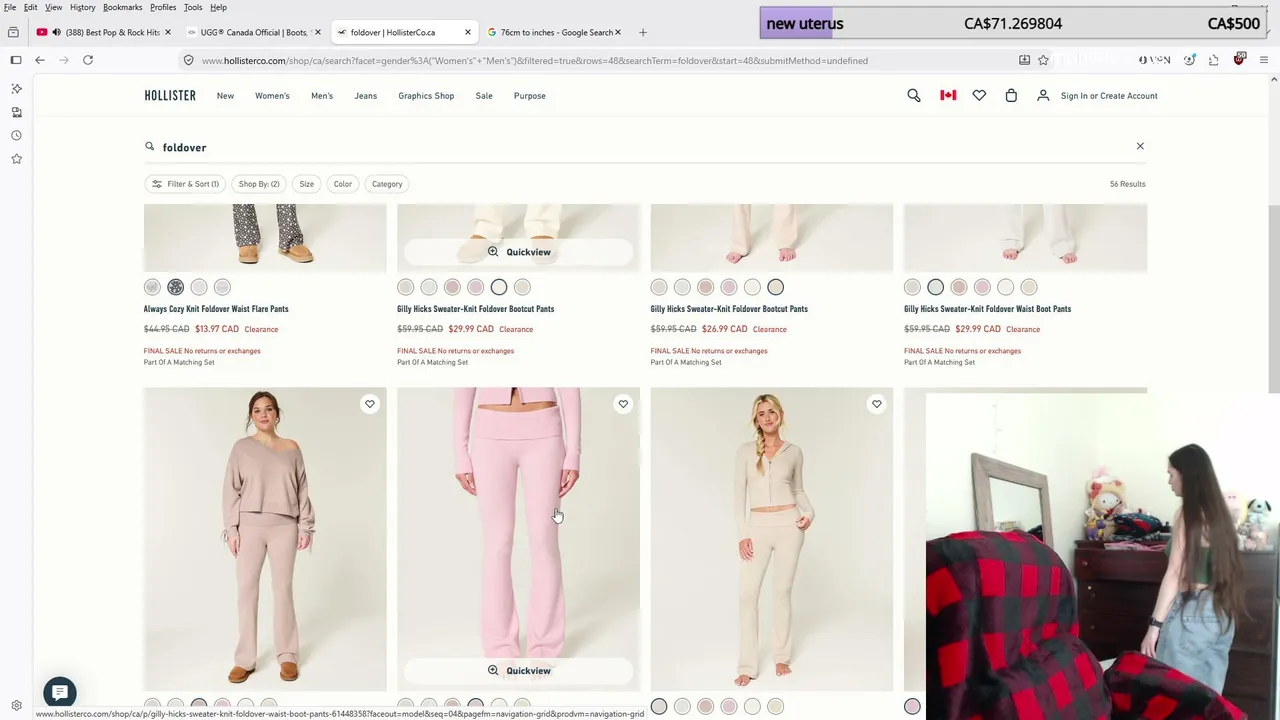This screenshot has width=1280, height=720.
Task: Switch to the UGG Canada Official tab
Action: coord(255,32)
